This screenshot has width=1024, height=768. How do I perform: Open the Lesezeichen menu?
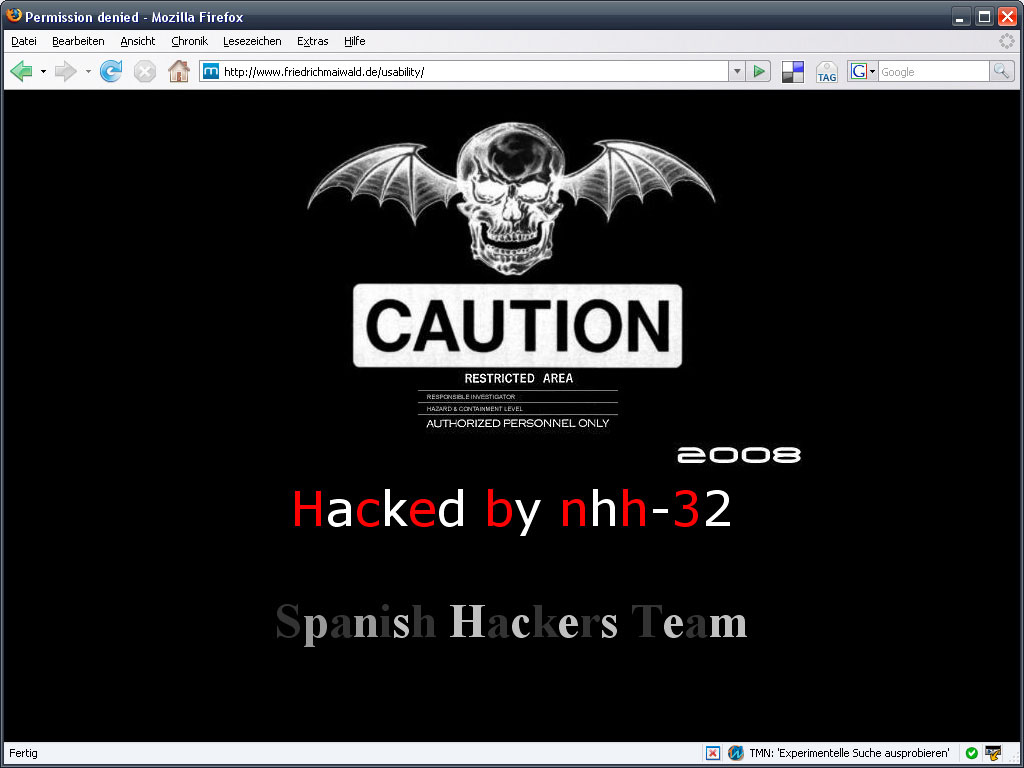pos(252,41)
